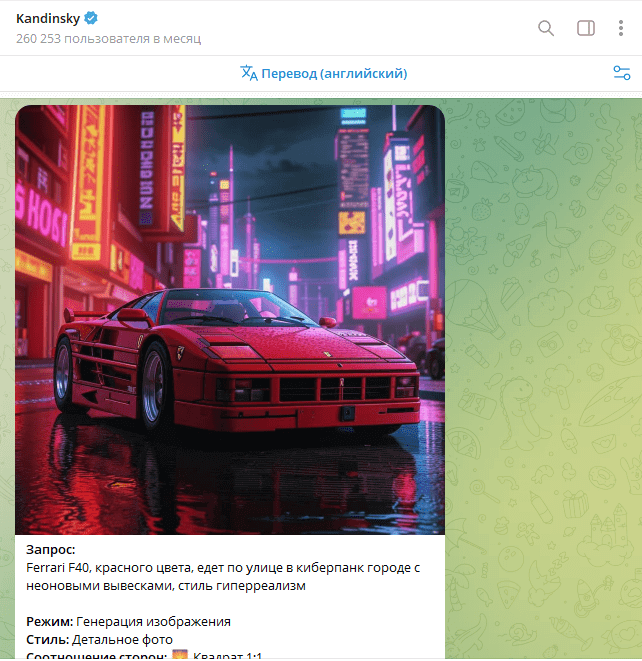Image resolution: width=642 pixels, height=661 pixels.
Task: Click the verified badge next to Kandinsky
Action: click(91, 18)
